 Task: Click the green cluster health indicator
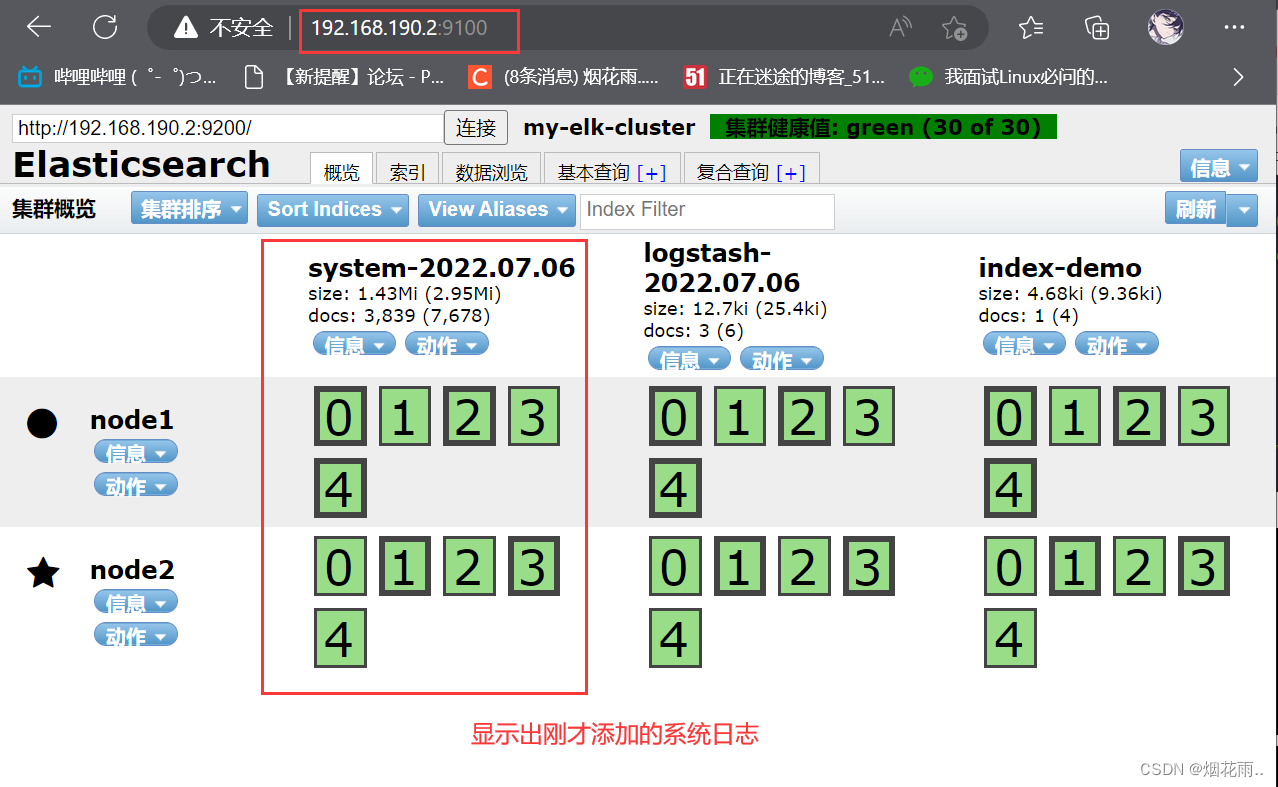click(883, 127)
